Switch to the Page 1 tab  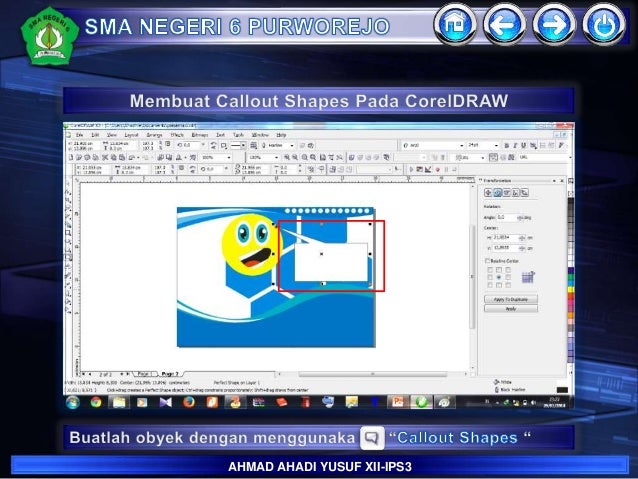tap(144, 374)
